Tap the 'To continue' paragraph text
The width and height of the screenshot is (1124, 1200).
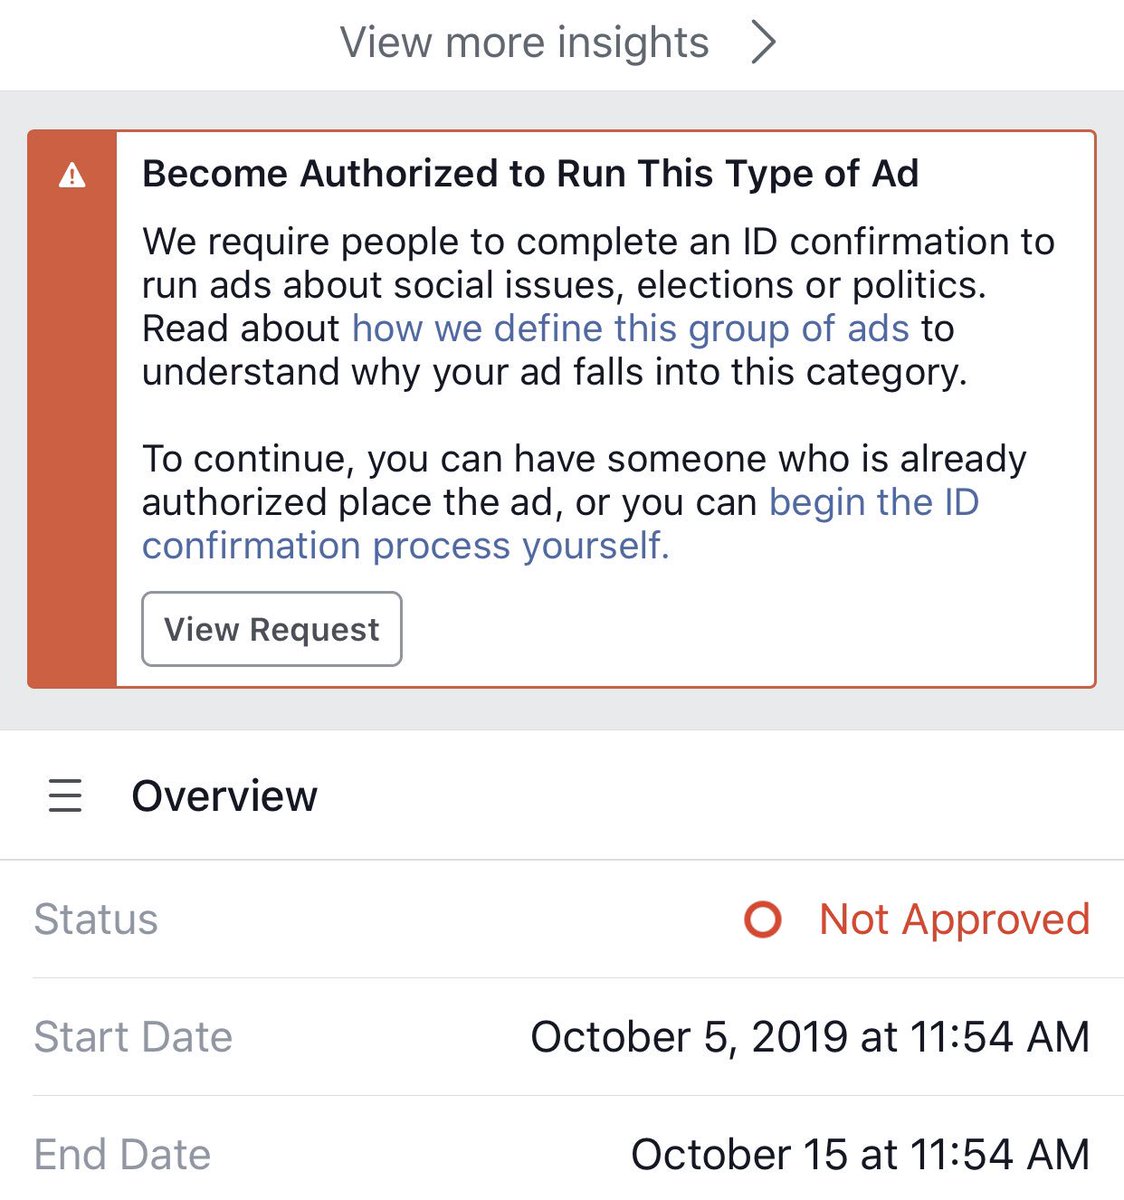tap(584, 502)
